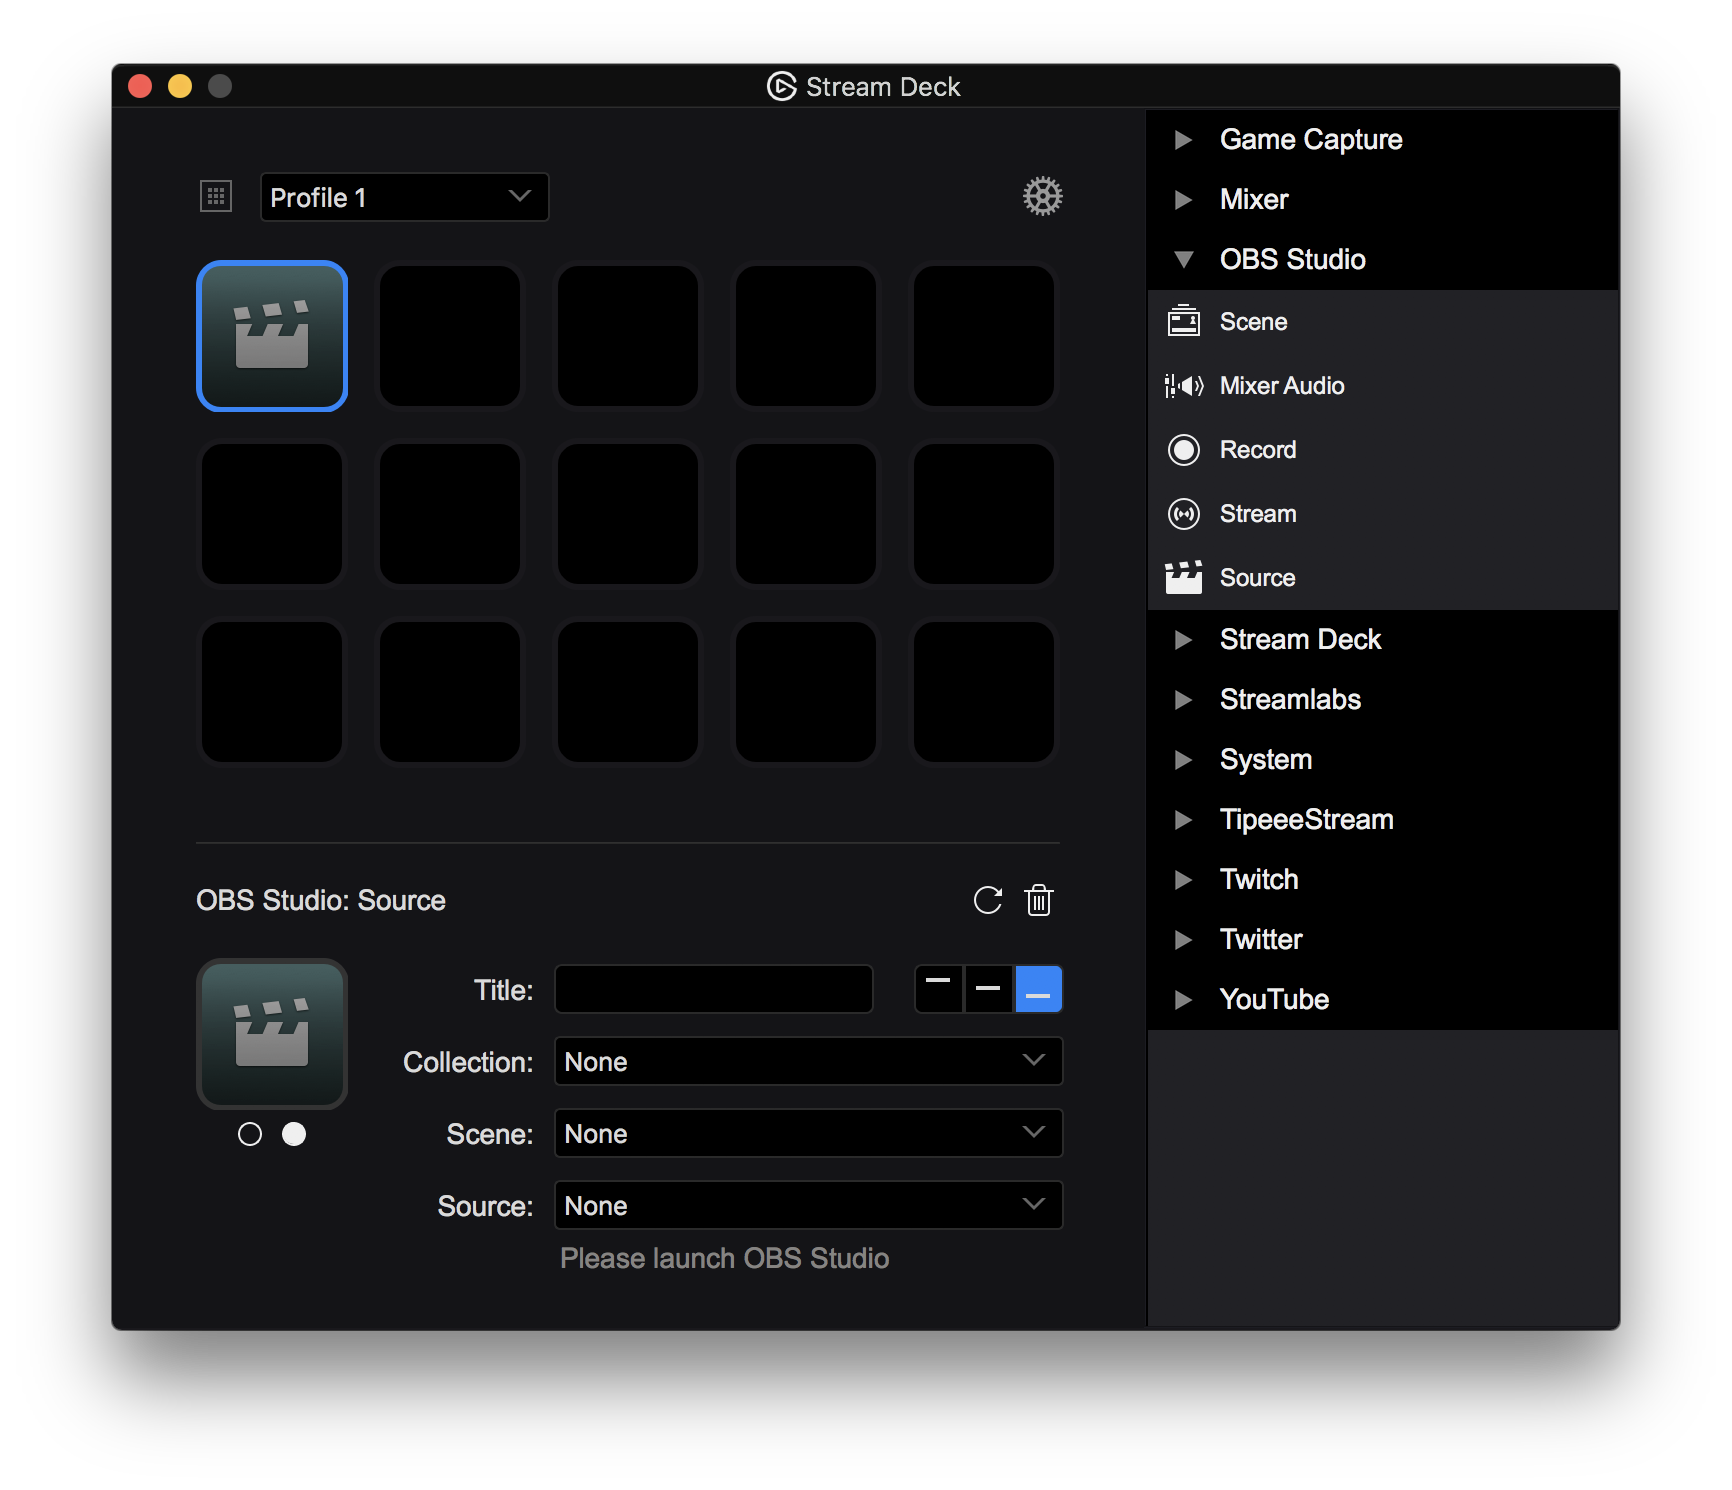The image size is (1732, 1490).
Task: Click the Title text field
Action: [714, 989]
